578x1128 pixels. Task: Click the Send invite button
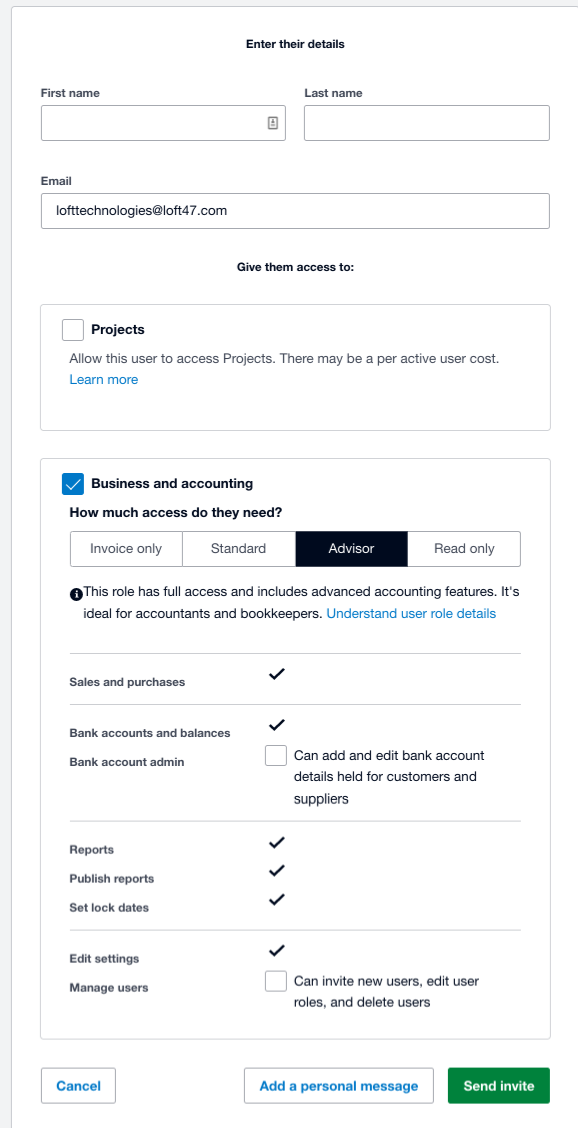tap(499, 1086)
